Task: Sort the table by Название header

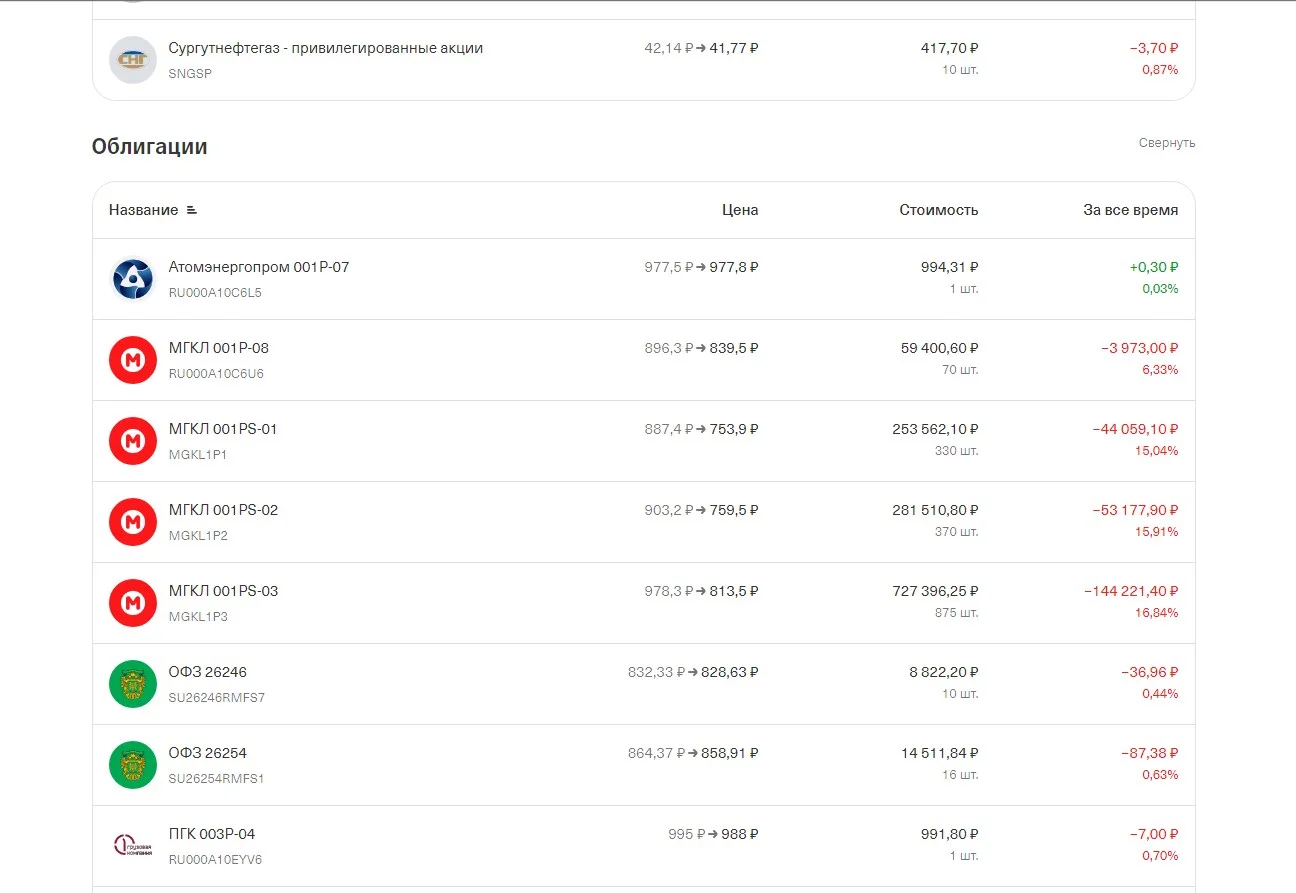Action: click(x=144, y=210)
